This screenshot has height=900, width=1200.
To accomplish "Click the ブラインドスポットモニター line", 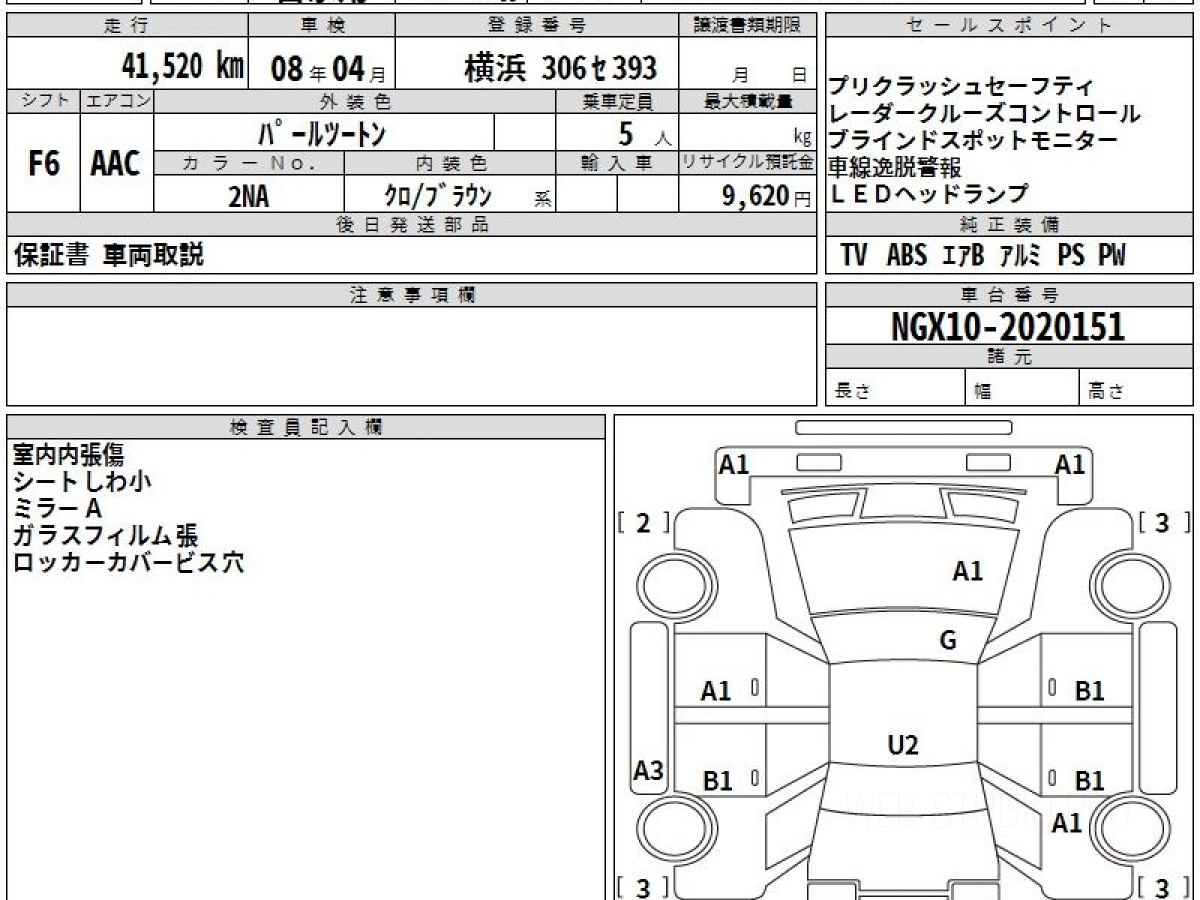I will tap(974, 140).
